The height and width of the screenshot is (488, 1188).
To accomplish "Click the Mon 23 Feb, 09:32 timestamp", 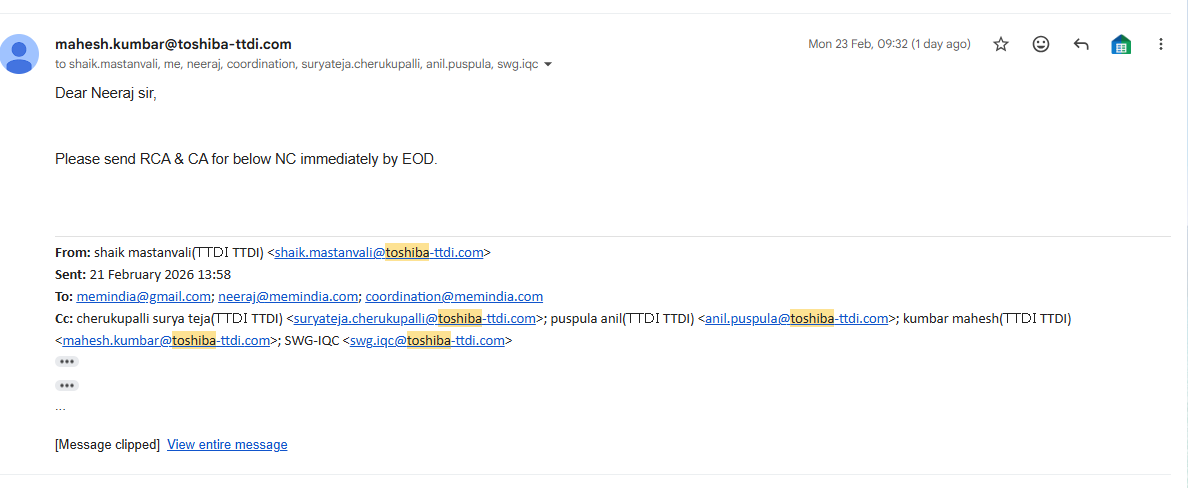I will [x=889, y=44].
